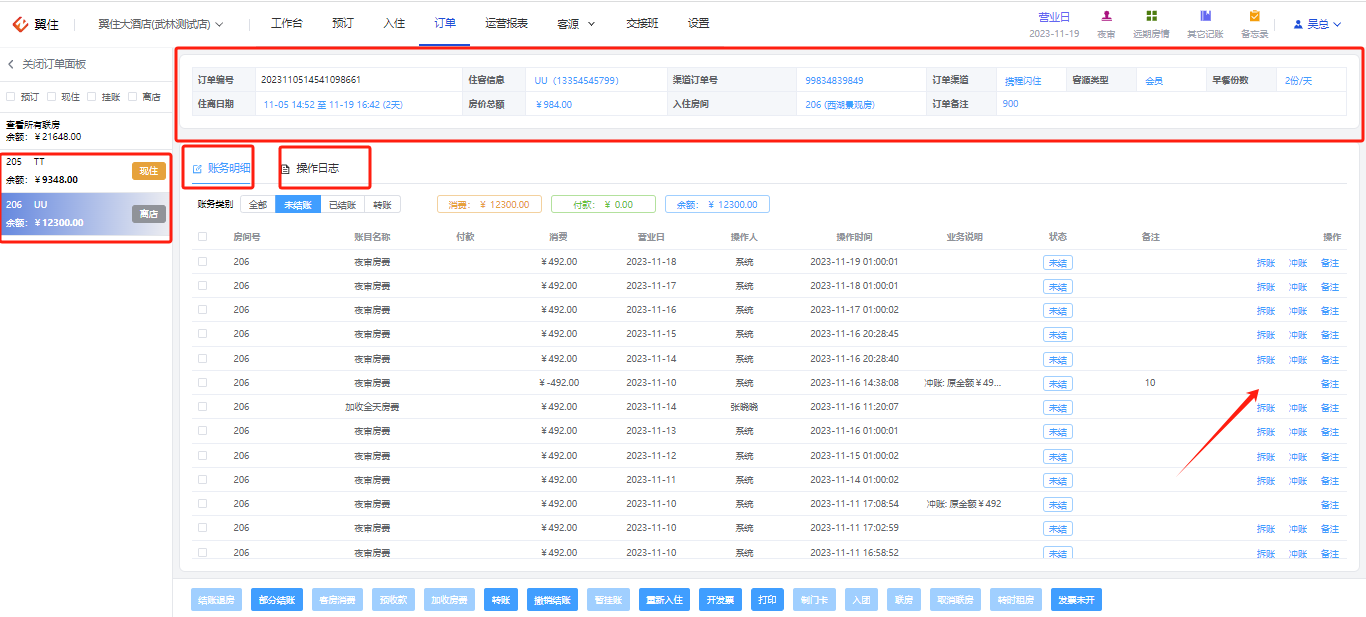The height and width of the screenshot is (617, 1366).
Task: Click the 翼住 logo icon
Action: 20,23
